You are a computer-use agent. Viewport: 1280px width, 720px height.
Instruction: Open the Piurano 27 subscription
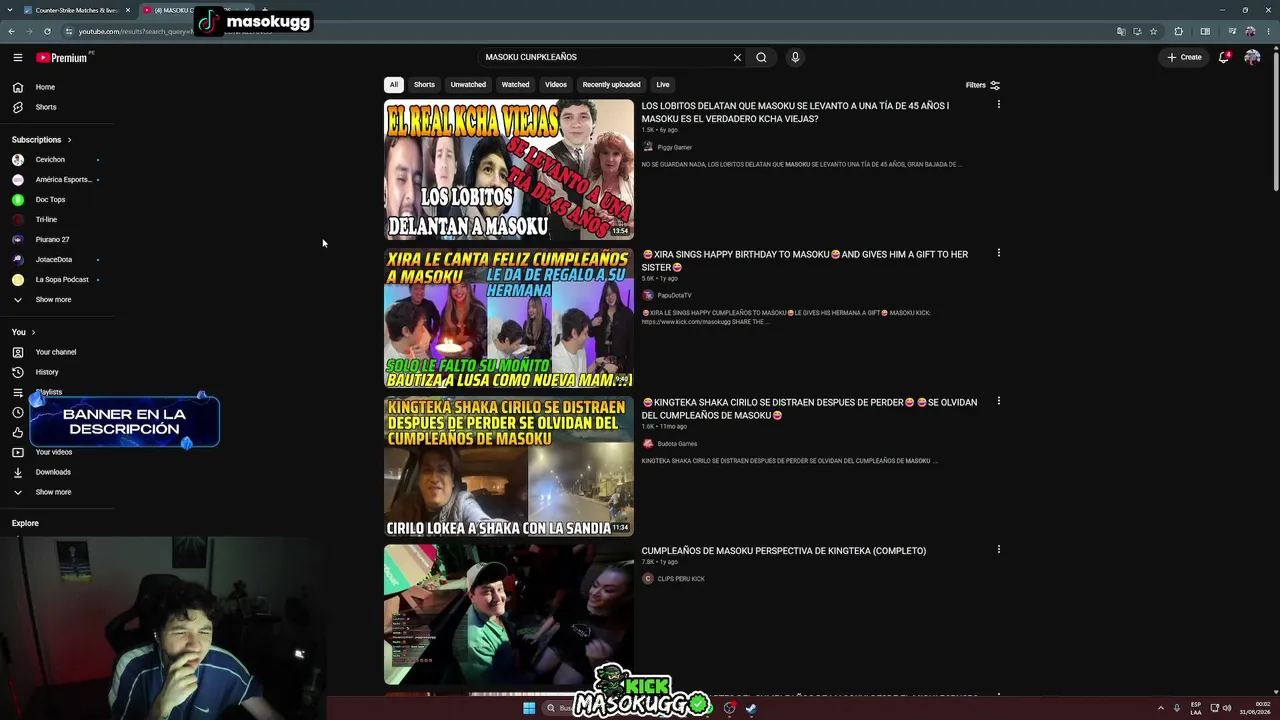pyautogui.click(x=58, y=240)
